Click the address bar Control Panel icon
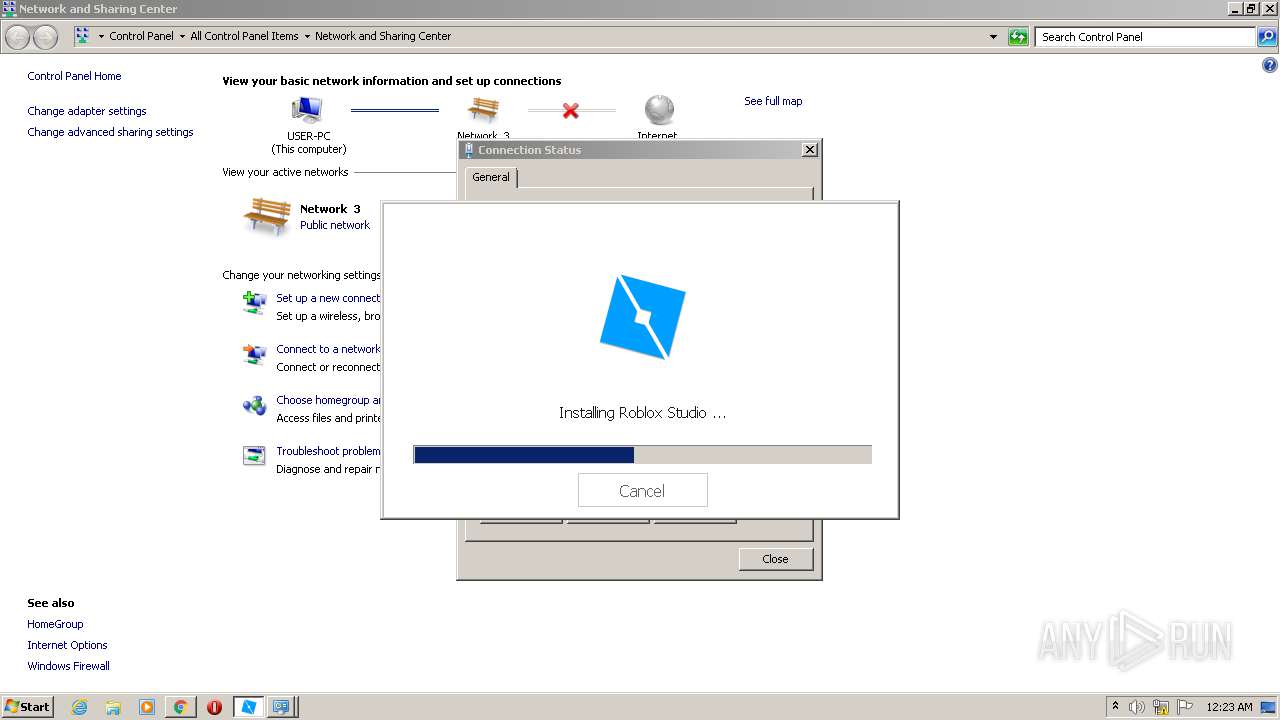This screenshot has height=720, width=1280. click(83, 36)
